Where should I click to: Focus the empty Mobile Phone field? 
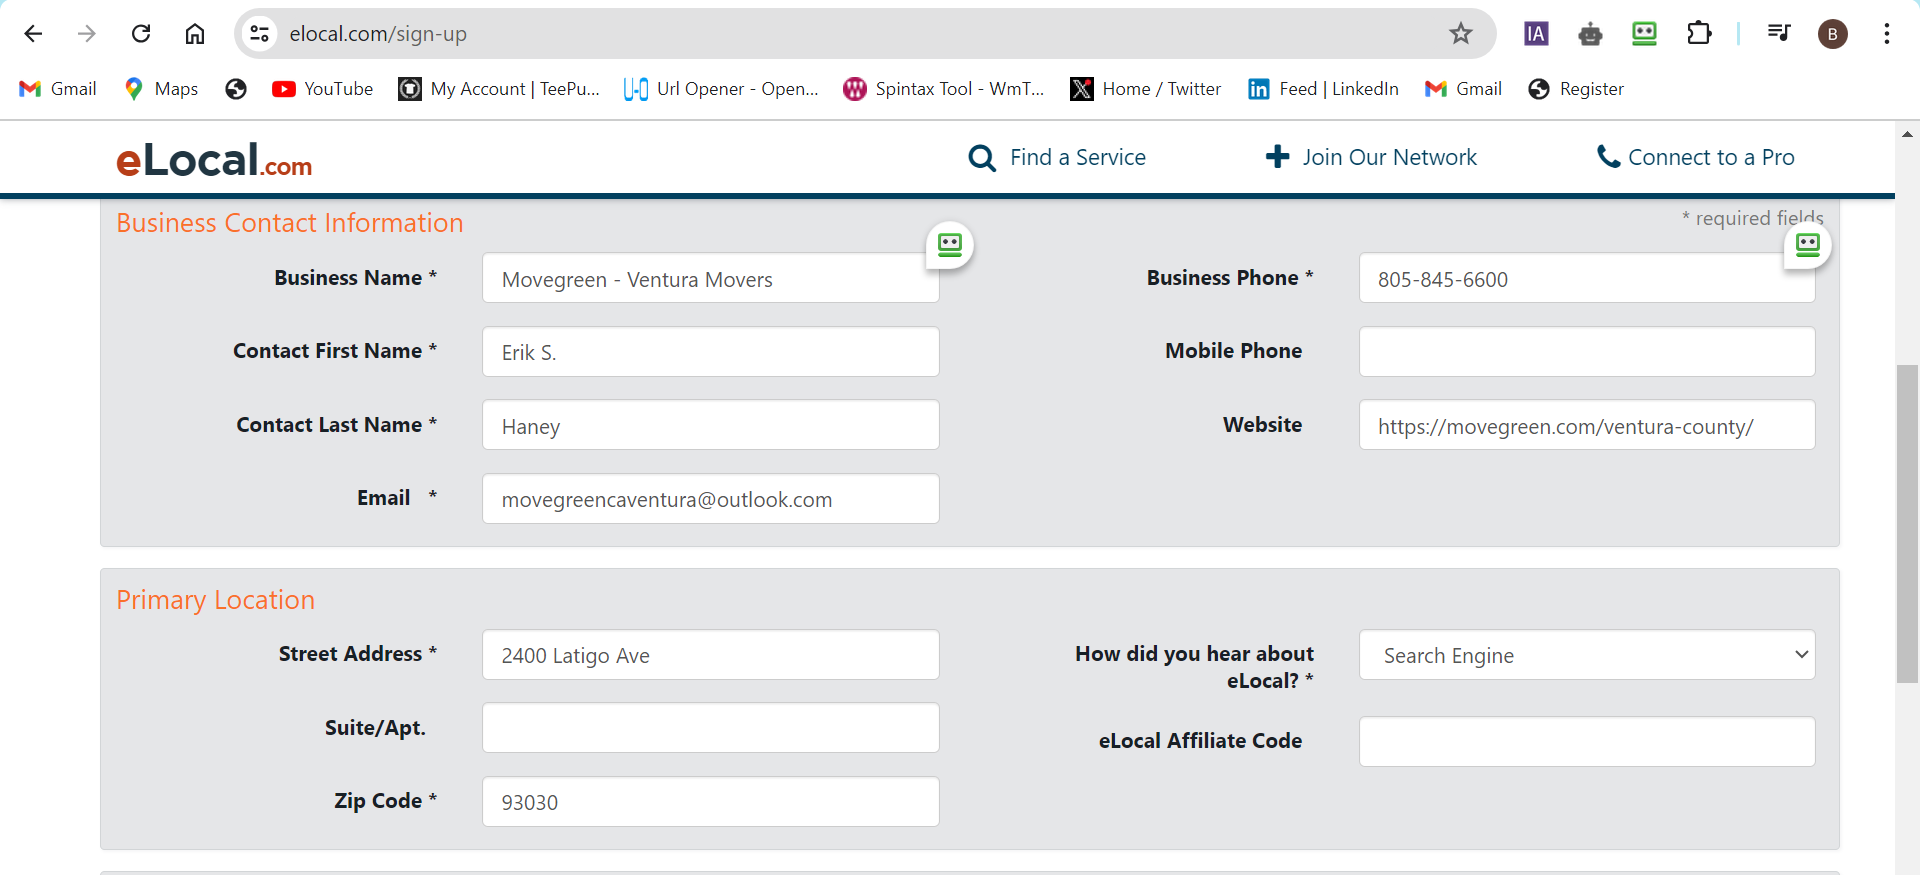(x=1587, y=352)
